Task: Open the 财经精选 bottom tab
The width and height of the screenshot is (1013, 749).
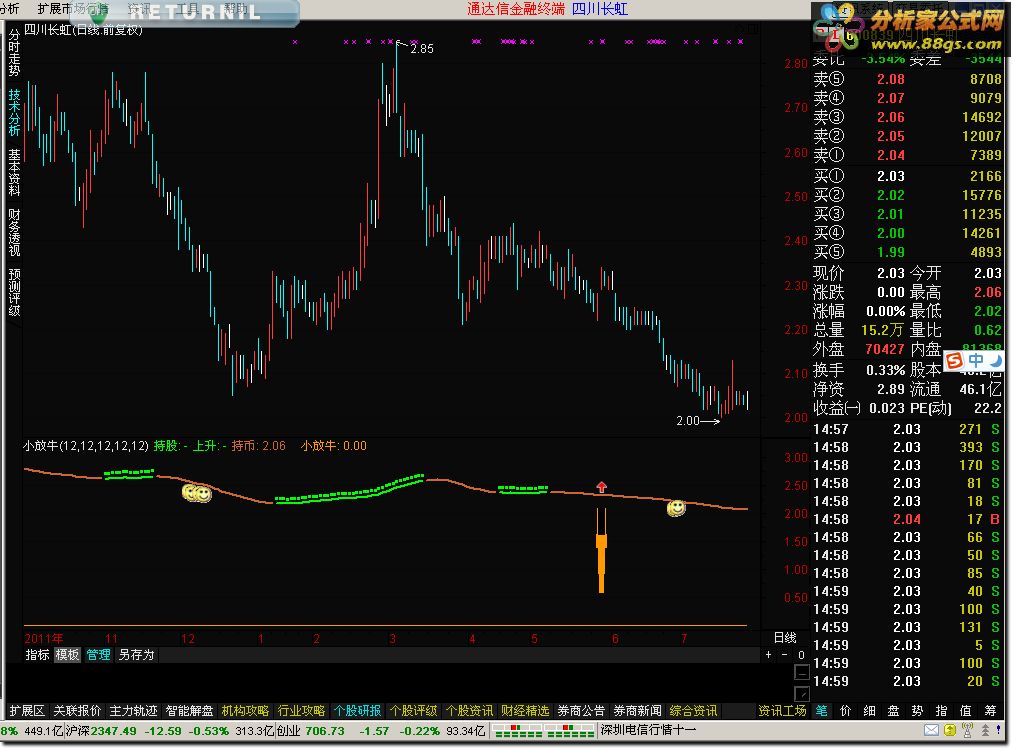Action: click(x=525, y=711)
